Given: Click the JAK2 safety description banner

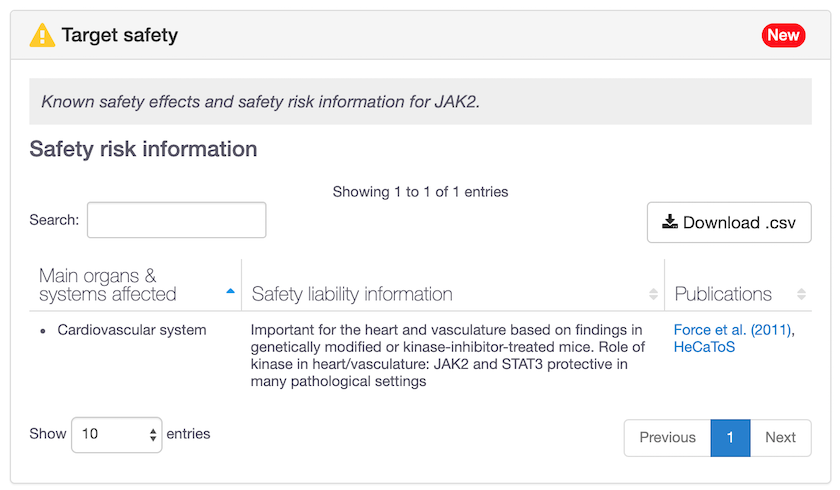Looking at the screenshot, I should tap(420, 102).
